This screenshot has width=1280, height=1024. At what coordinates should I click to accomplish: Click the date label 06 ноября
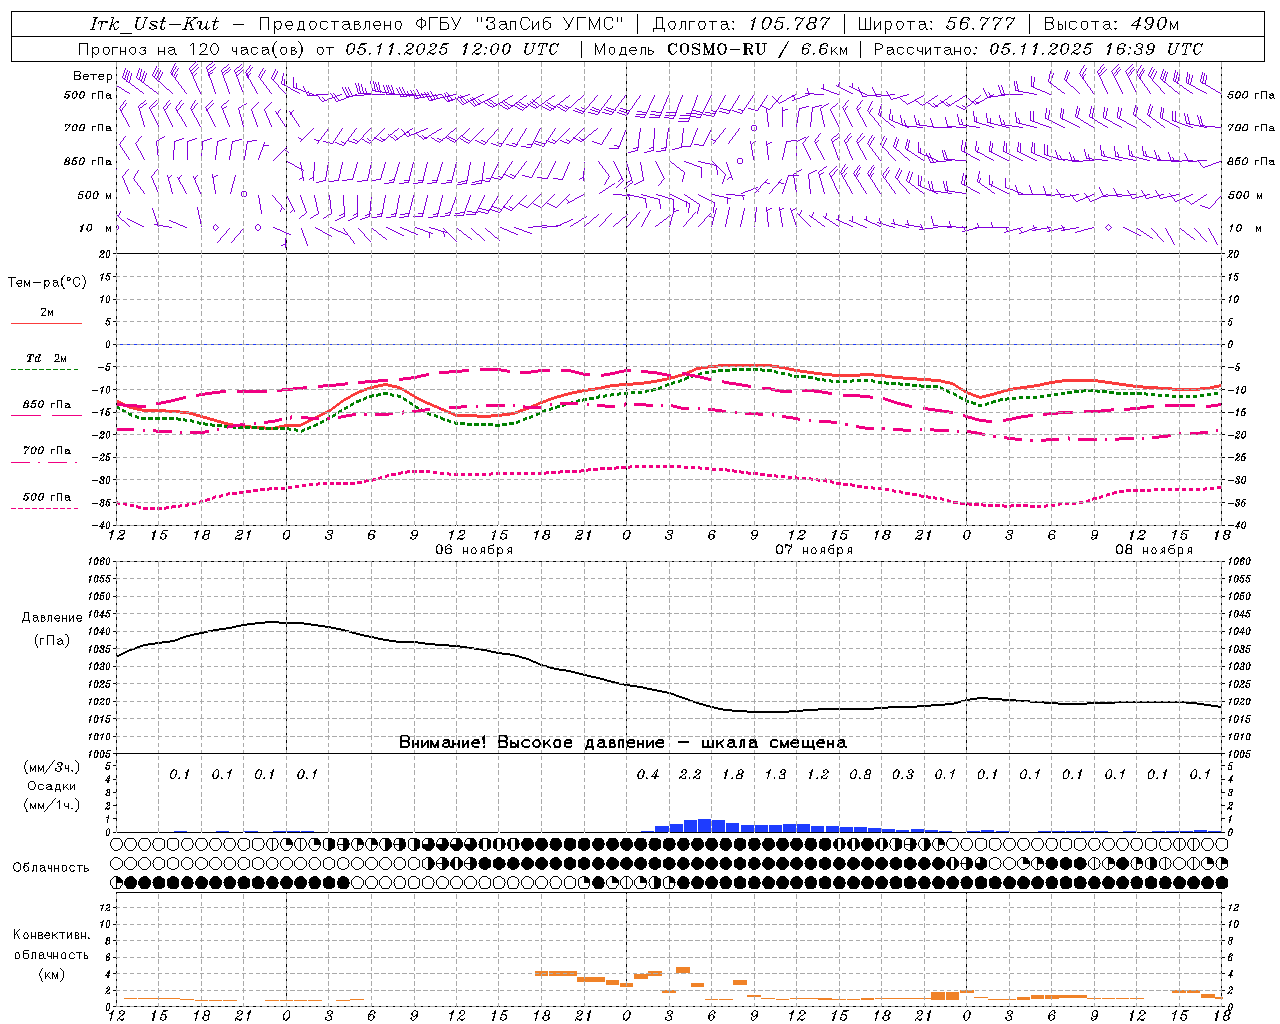pyautogui.click(x=474, y=550)
